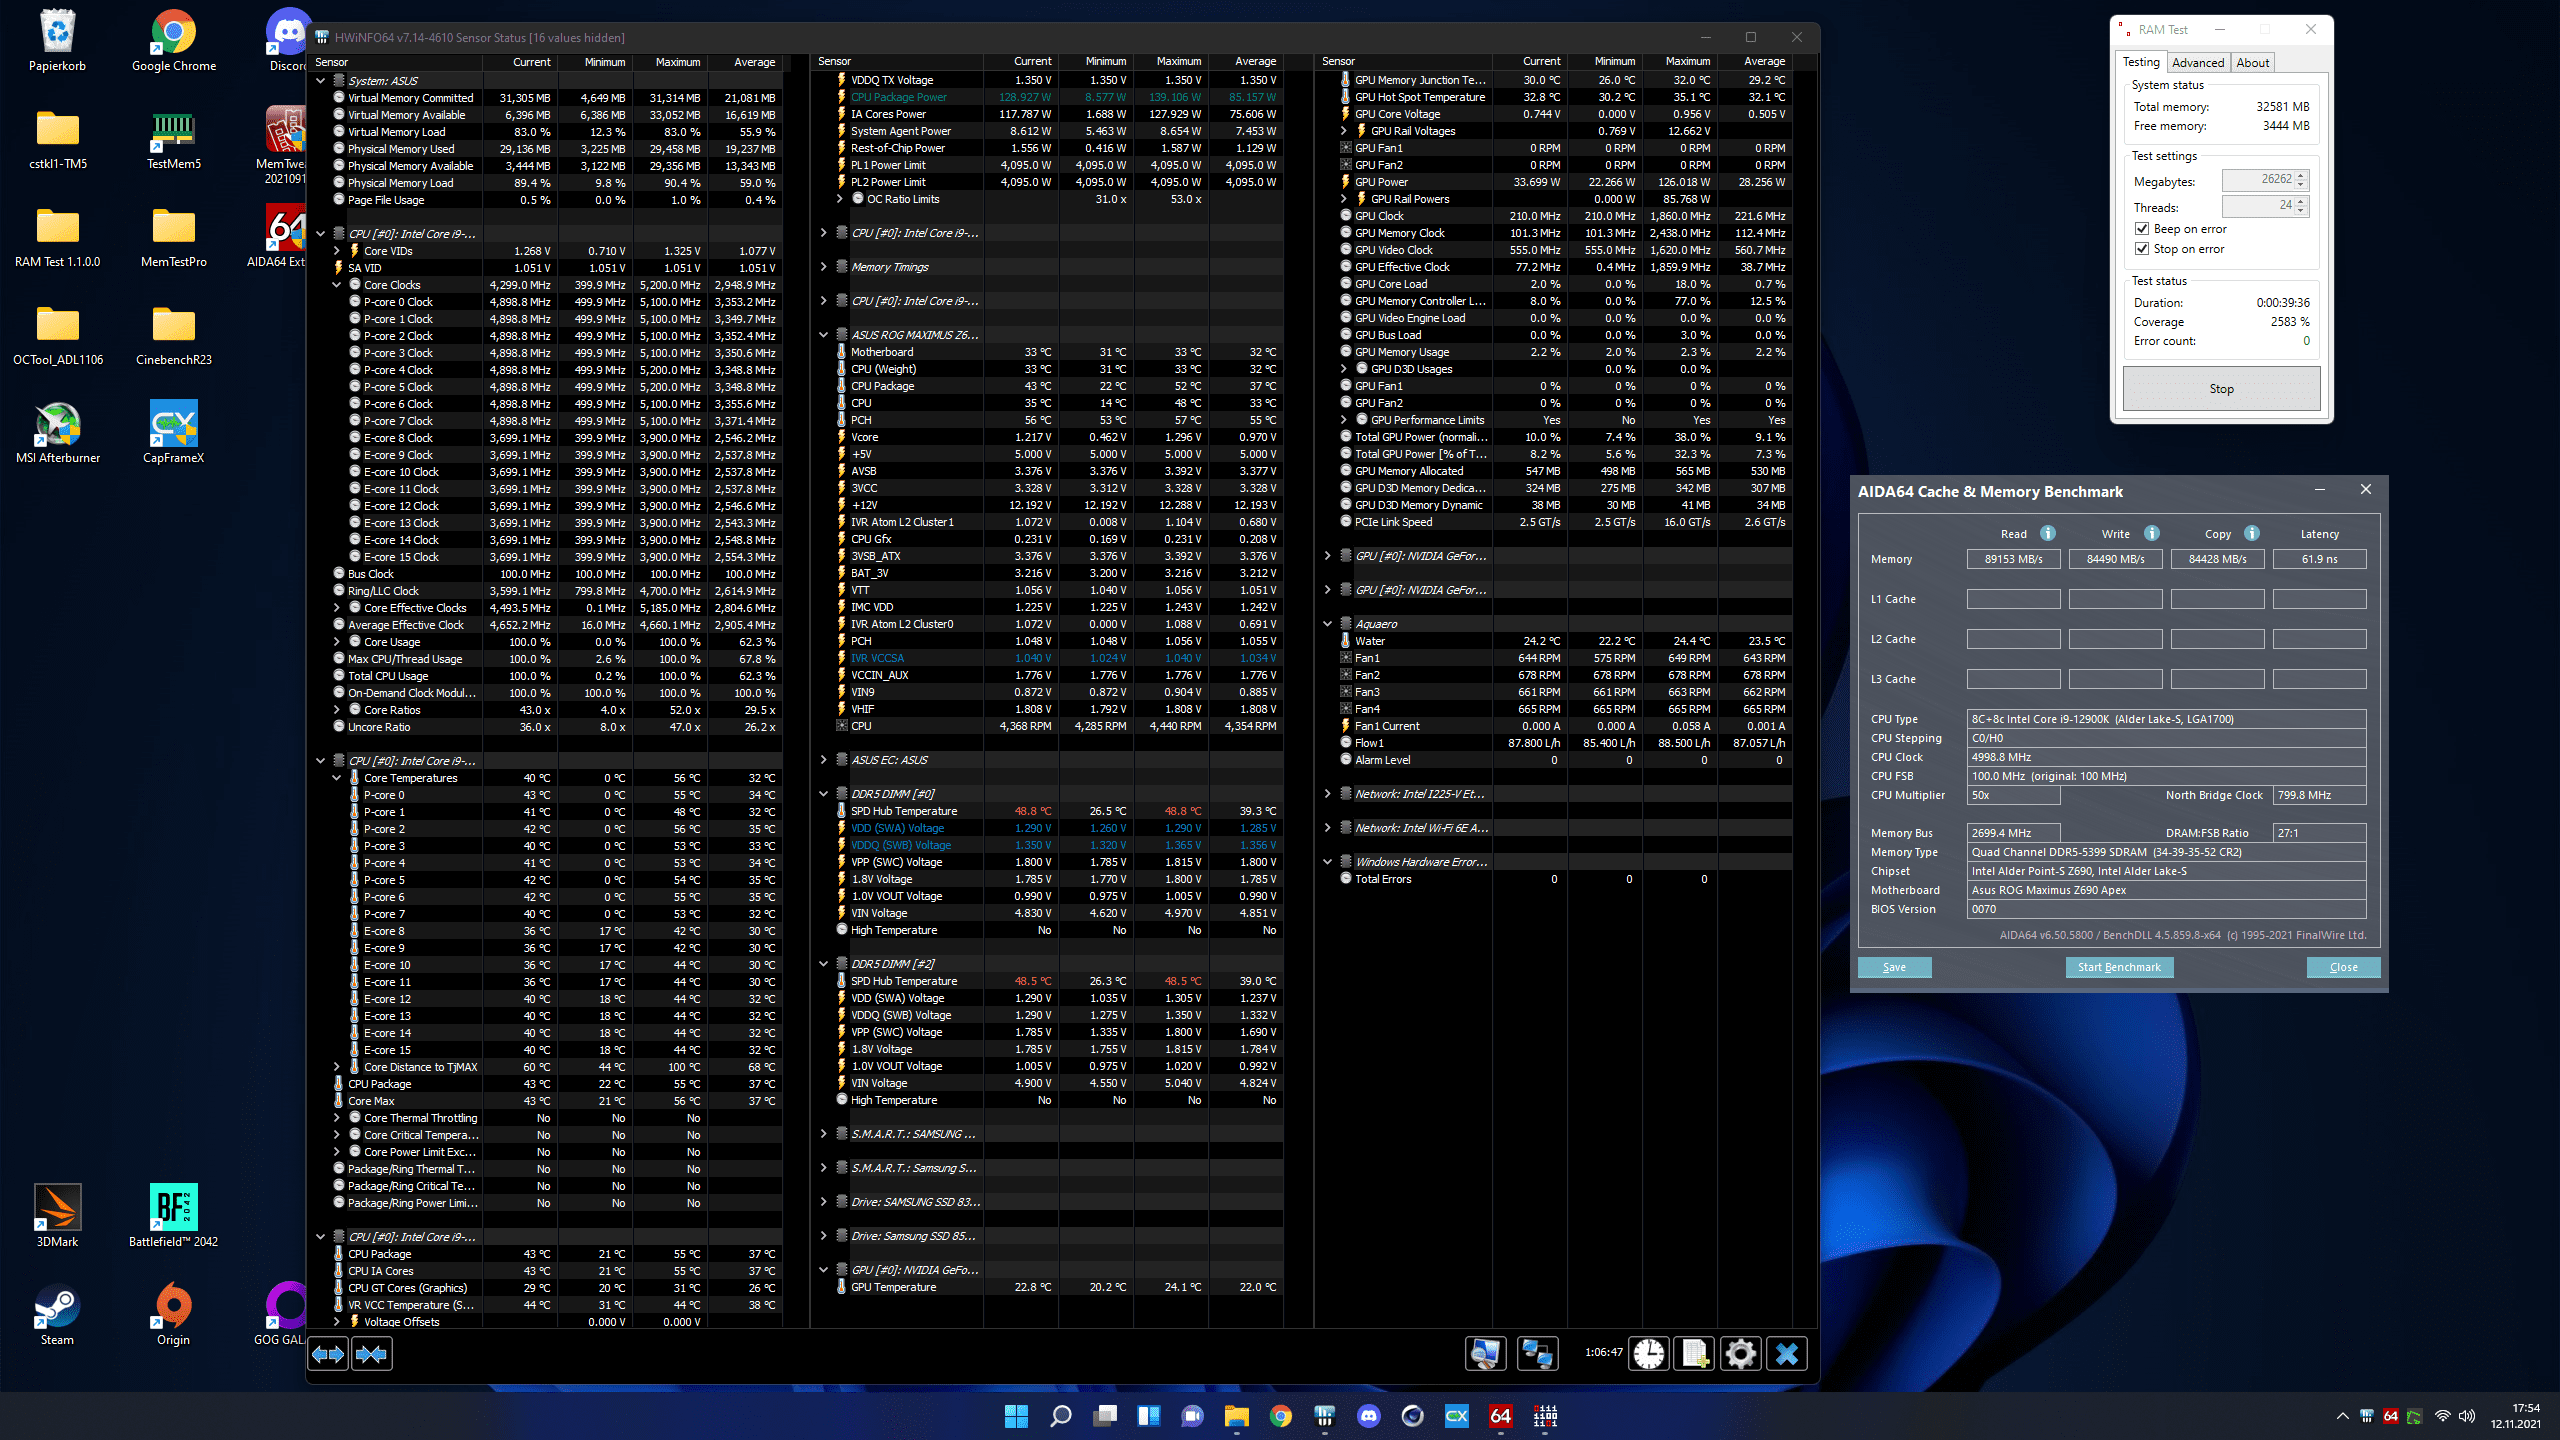Click Windows Start button on taskbar

pos(1016,1416)
